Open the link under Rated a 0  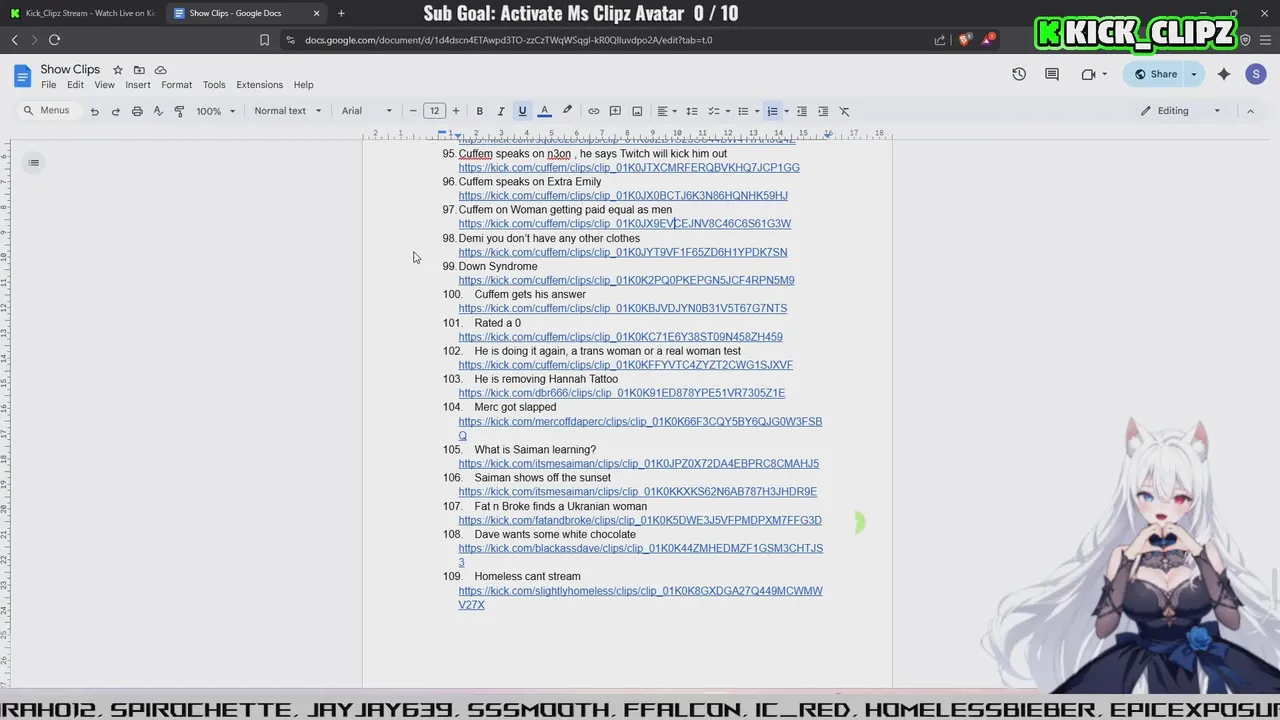point(620,337)
